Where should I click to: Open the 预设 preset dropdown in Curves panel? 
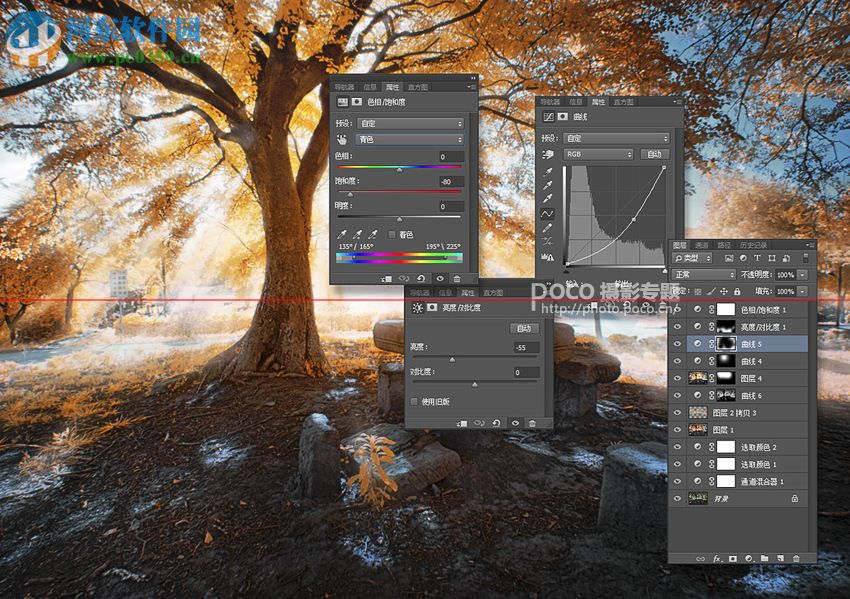(x=616, y=138)
